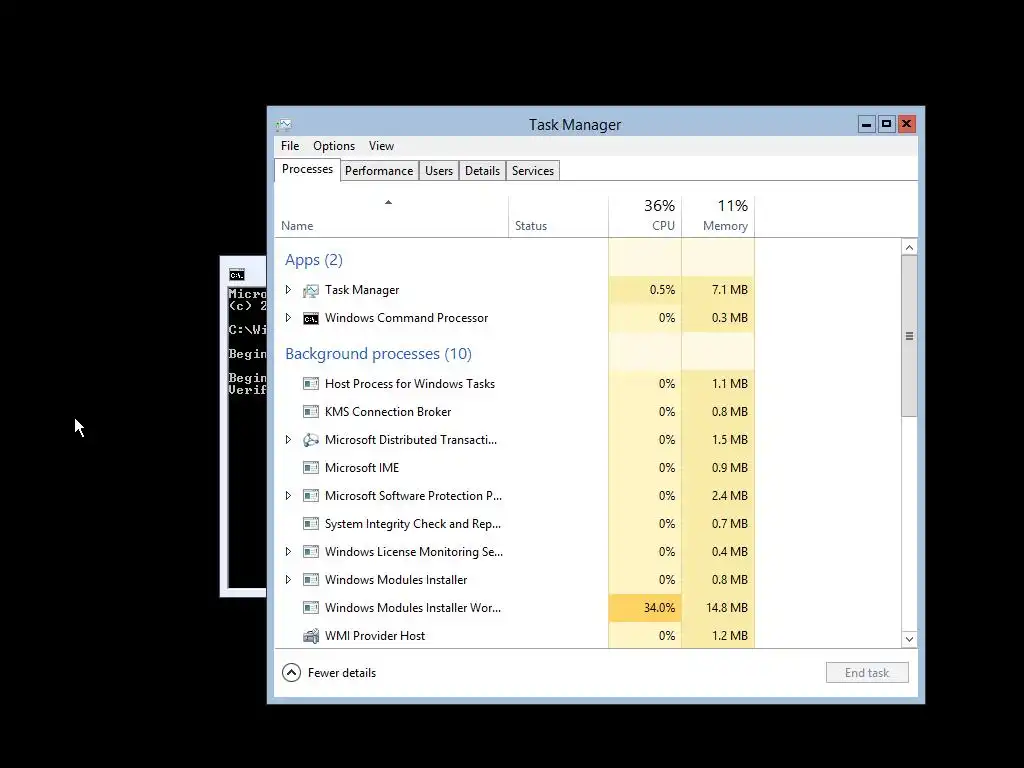Expand the Windows Command Processor row

coord(288,317)
